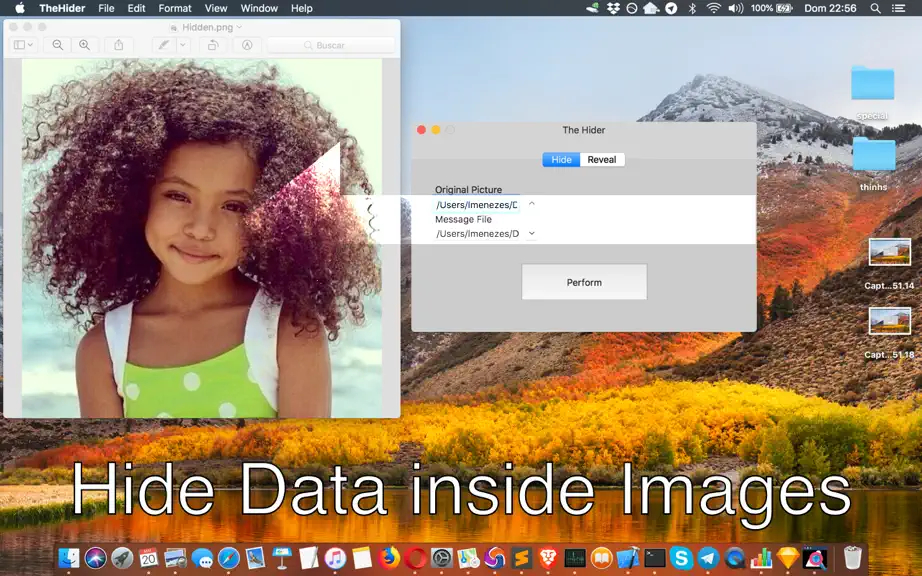Click the Buscar search field
This screenshot has width=922, height=576.
pos(331,45)
